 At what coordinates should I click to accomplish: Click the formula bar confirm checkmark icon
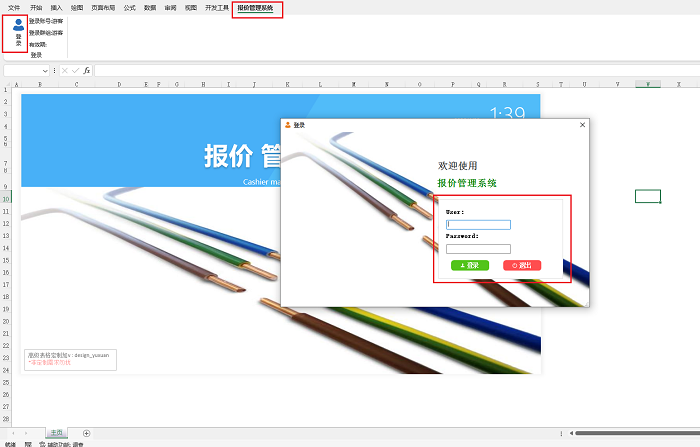[x=75, y=71]
